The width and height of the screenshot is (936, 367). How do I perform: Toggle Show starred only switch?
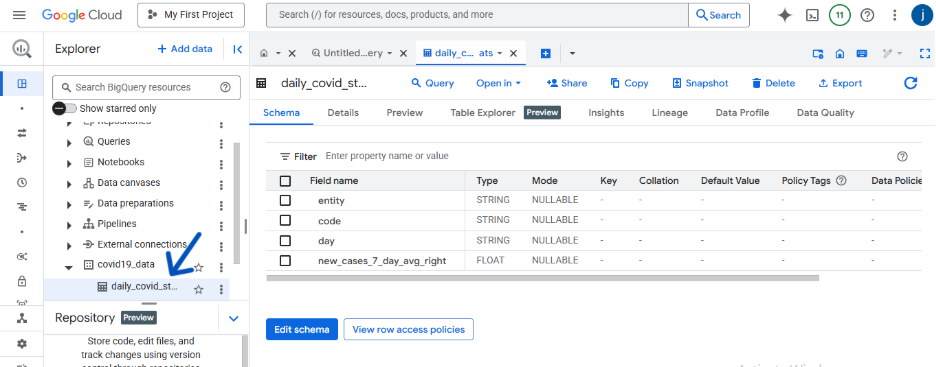coord(64,109)
